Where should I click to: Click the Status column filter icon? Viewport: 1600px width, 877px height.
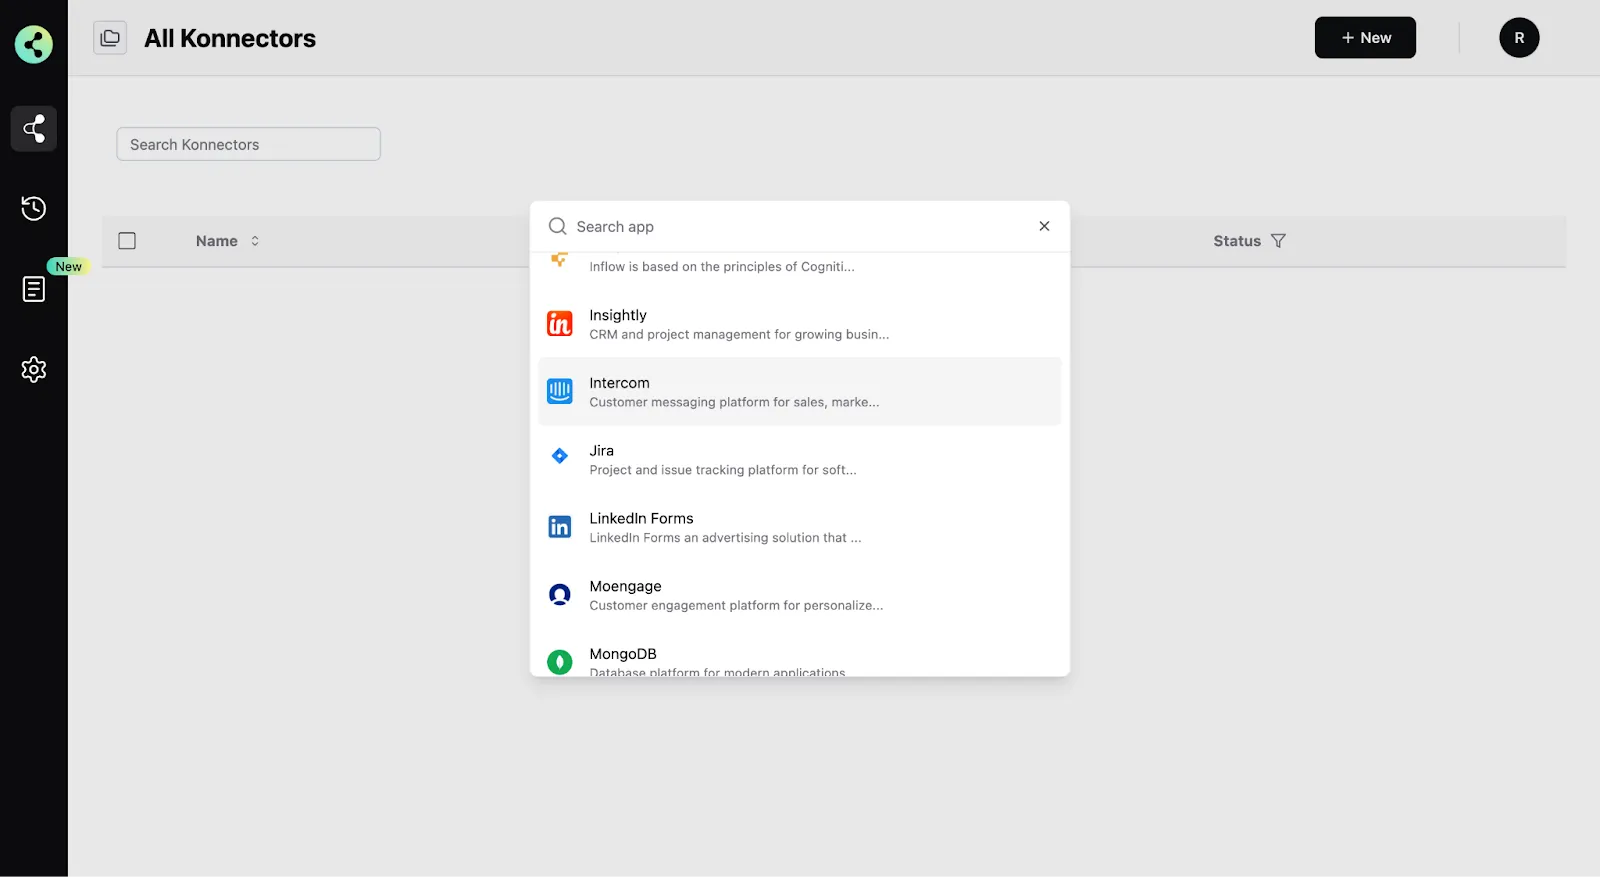[x=1278, y=241]
